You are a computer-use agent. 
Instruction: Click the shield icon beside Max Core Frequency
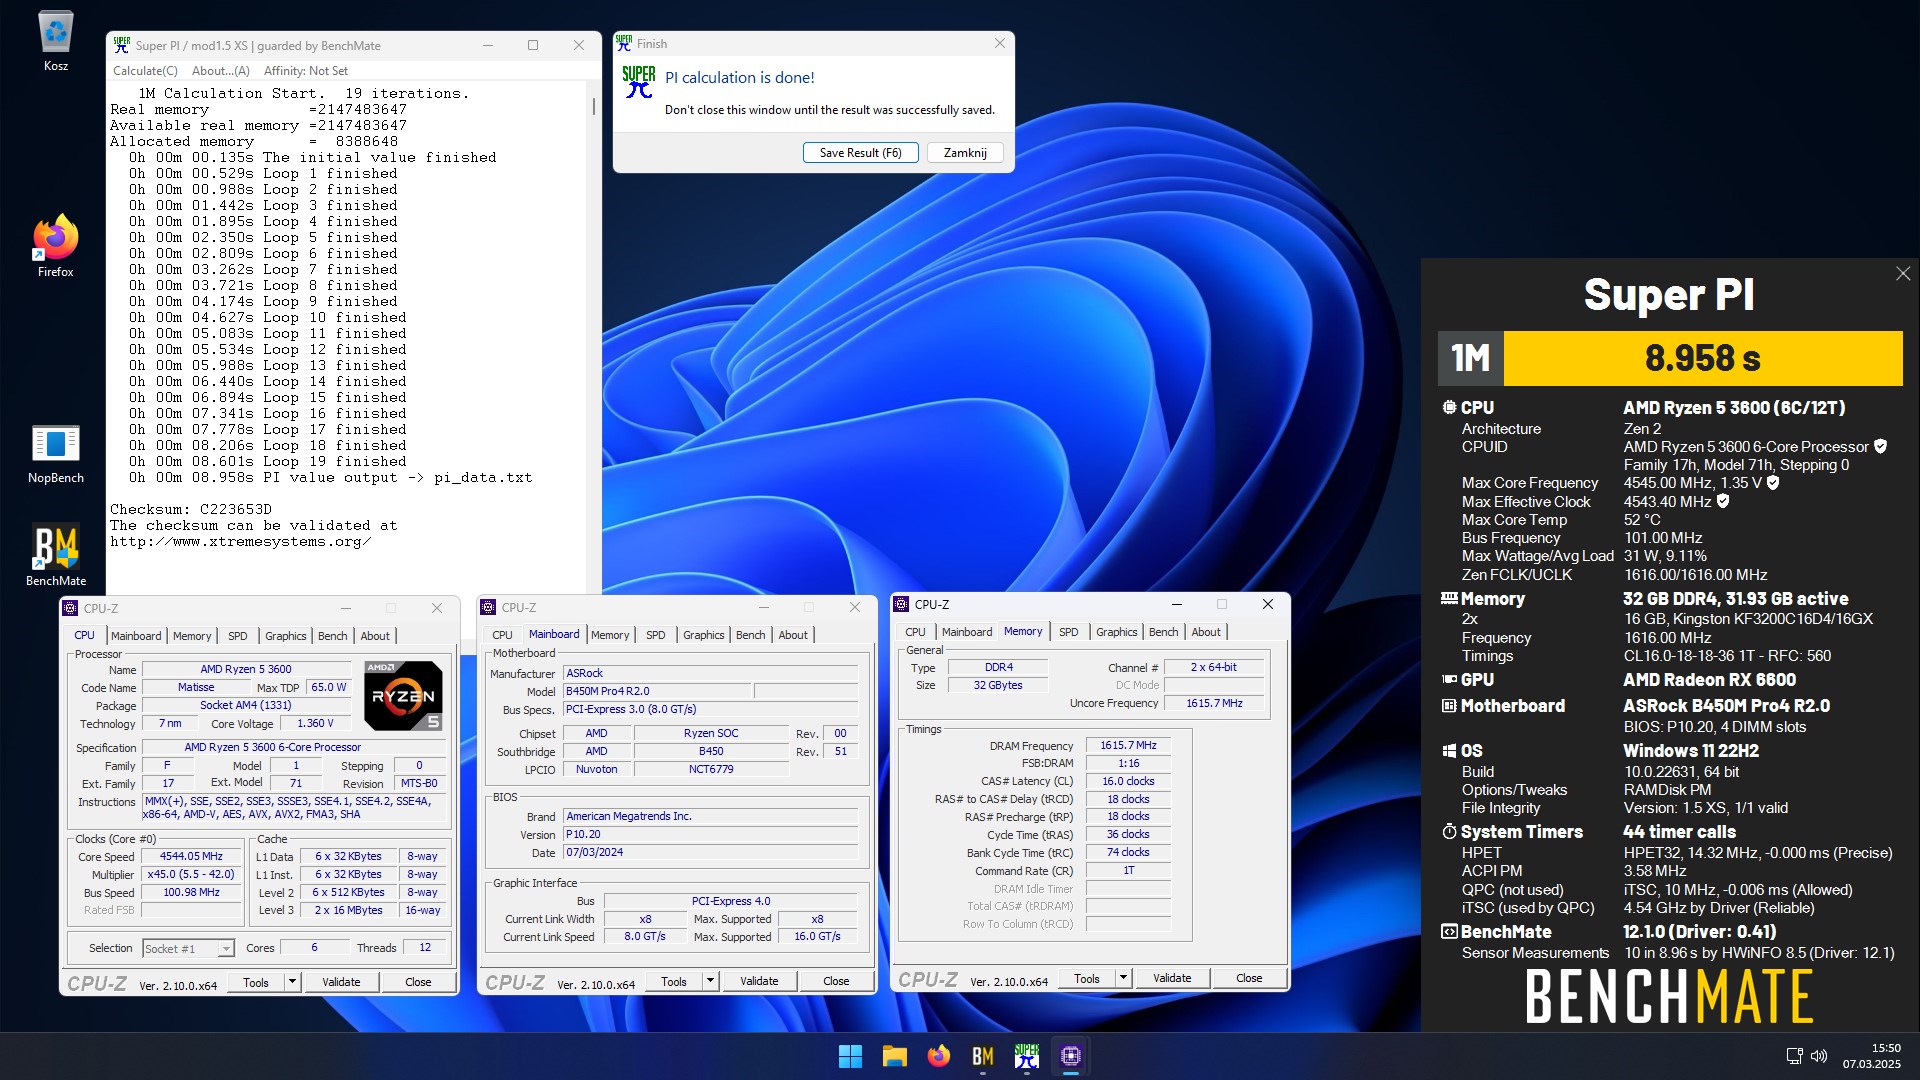point(1773,483)
